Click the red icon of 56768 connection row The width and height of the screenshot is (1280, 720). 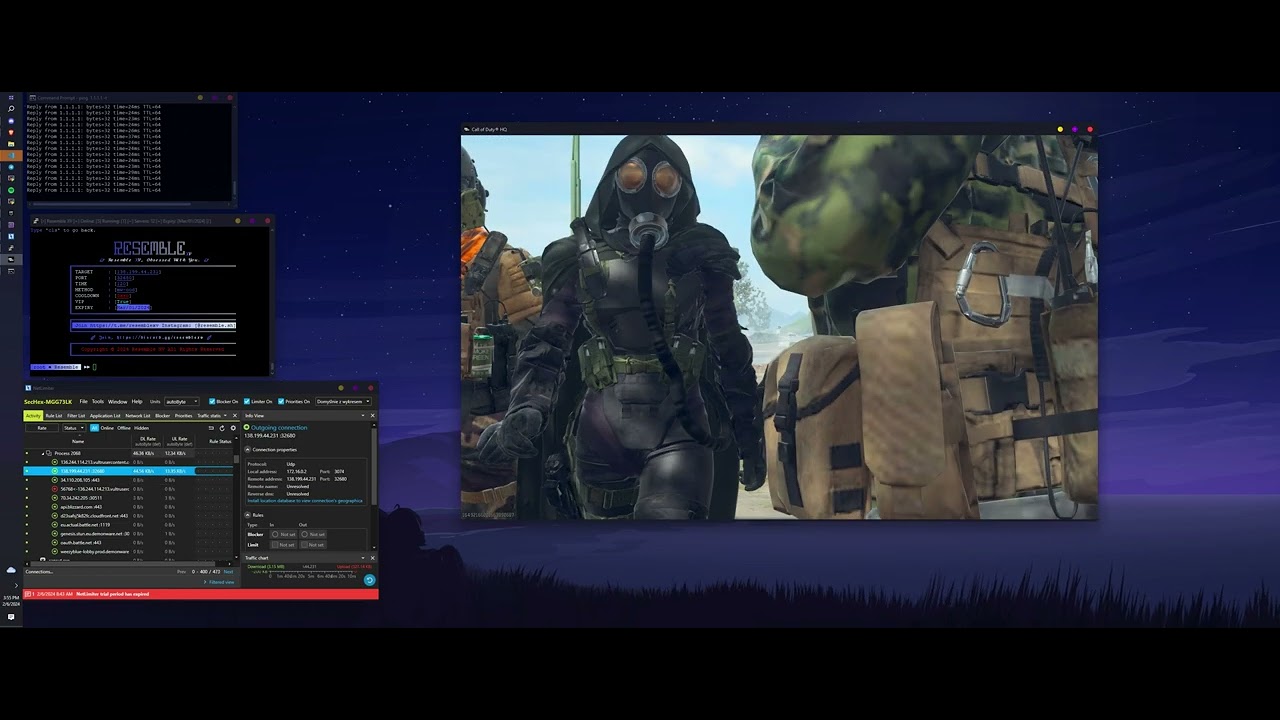click(55, 489)
